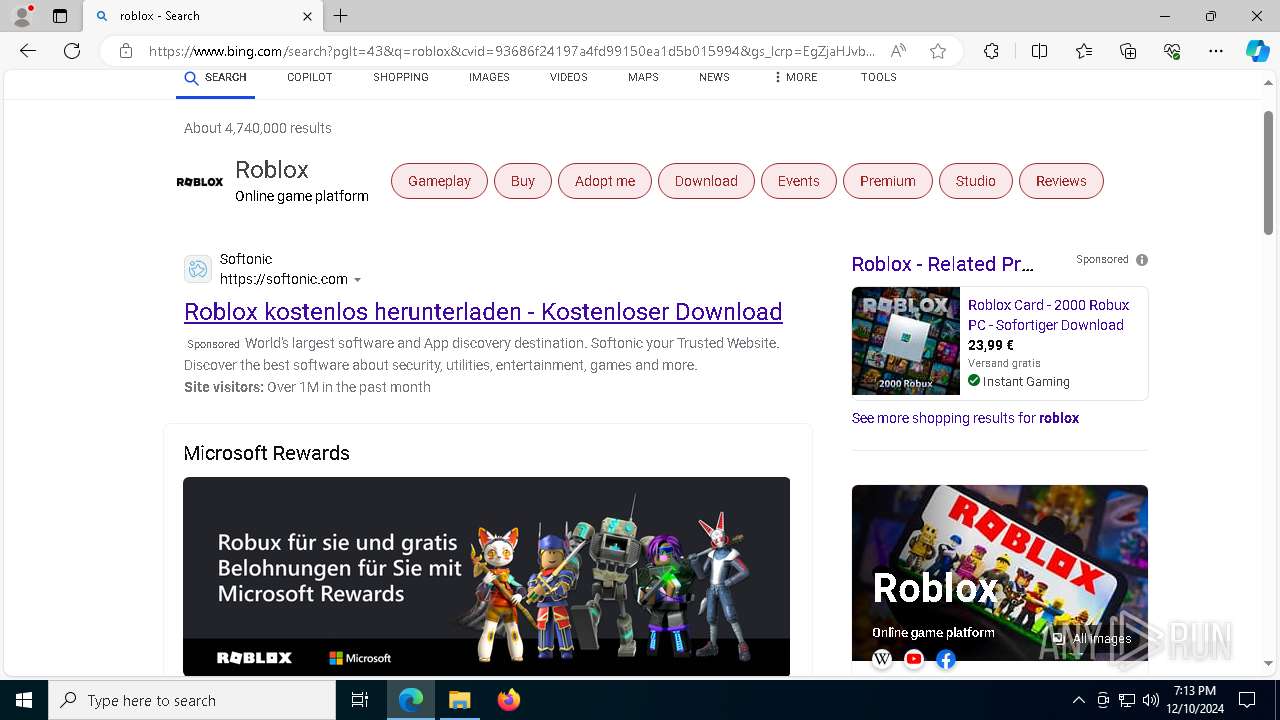Open the Microsoft Rewards Robux banner

pos(486,576)
